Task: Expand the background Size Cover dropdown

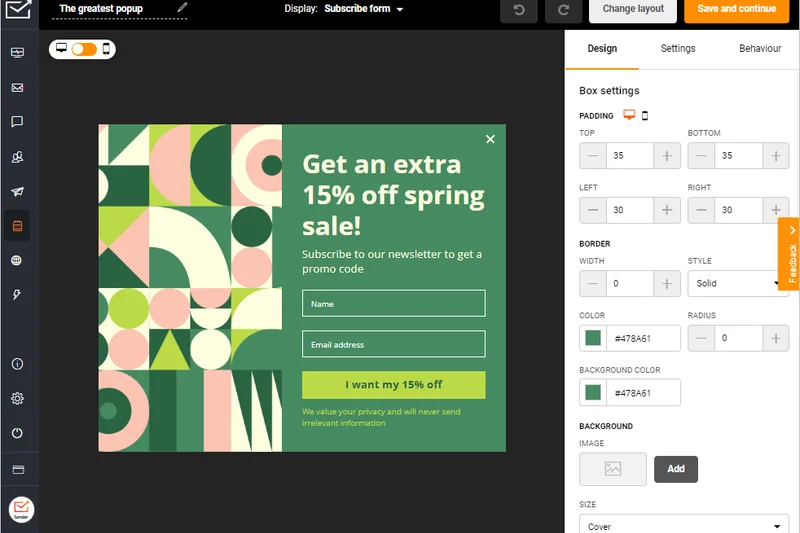Action: (x=683, y=525)
